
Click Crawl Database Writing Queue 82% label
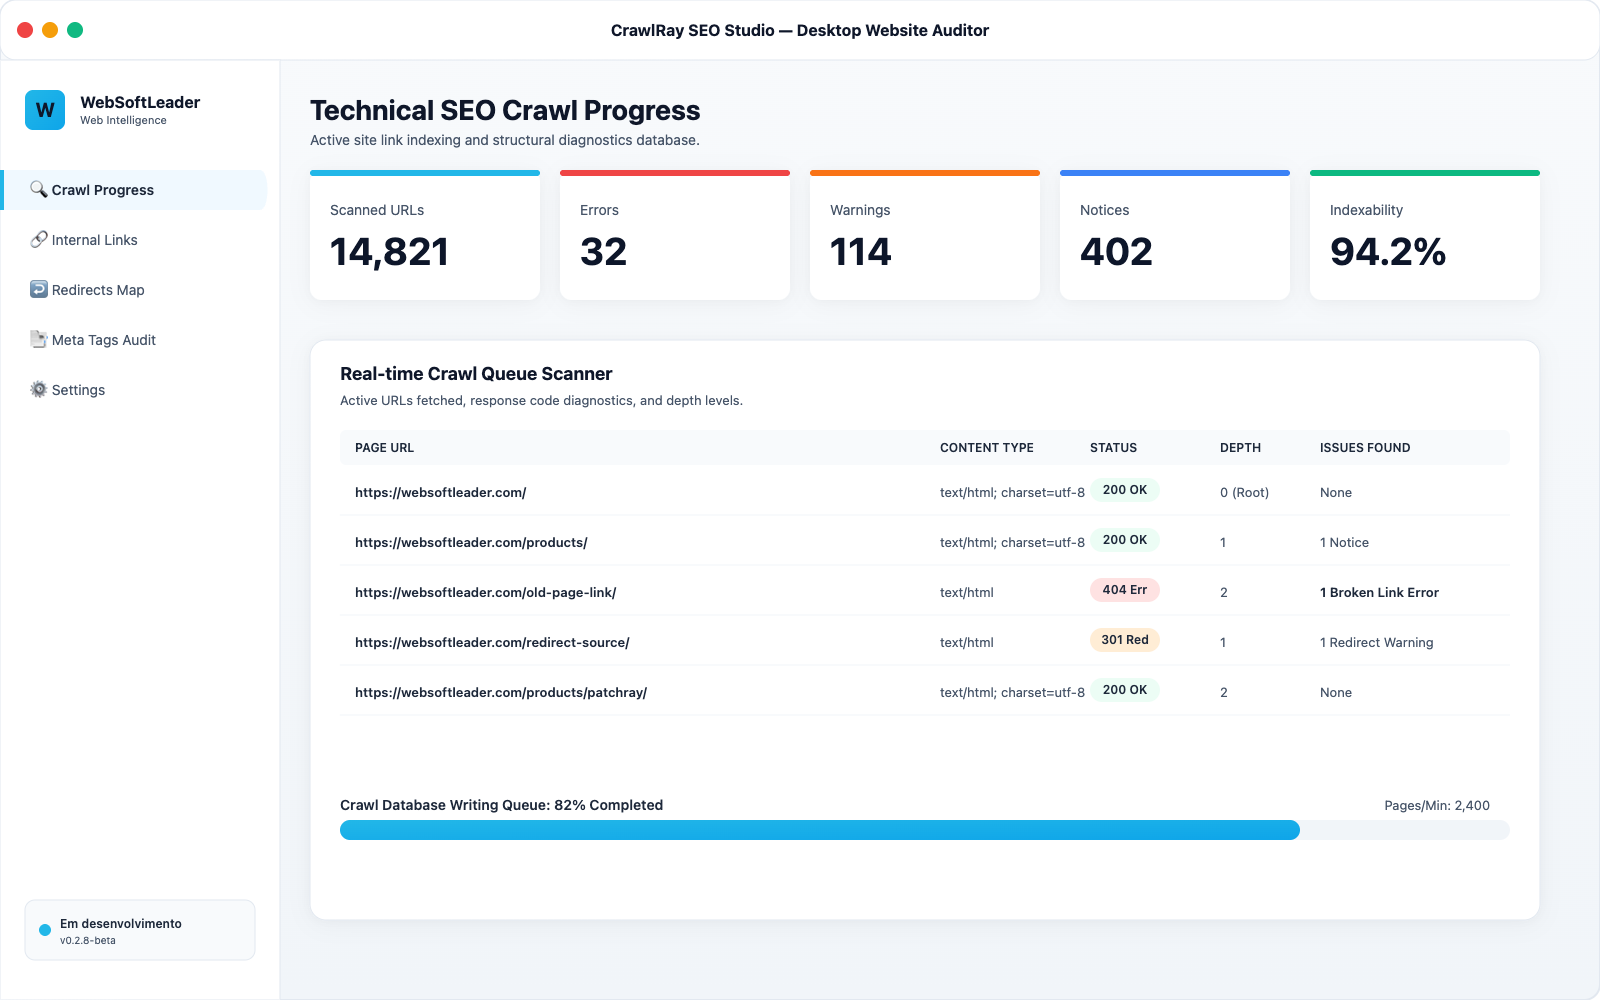501,805
